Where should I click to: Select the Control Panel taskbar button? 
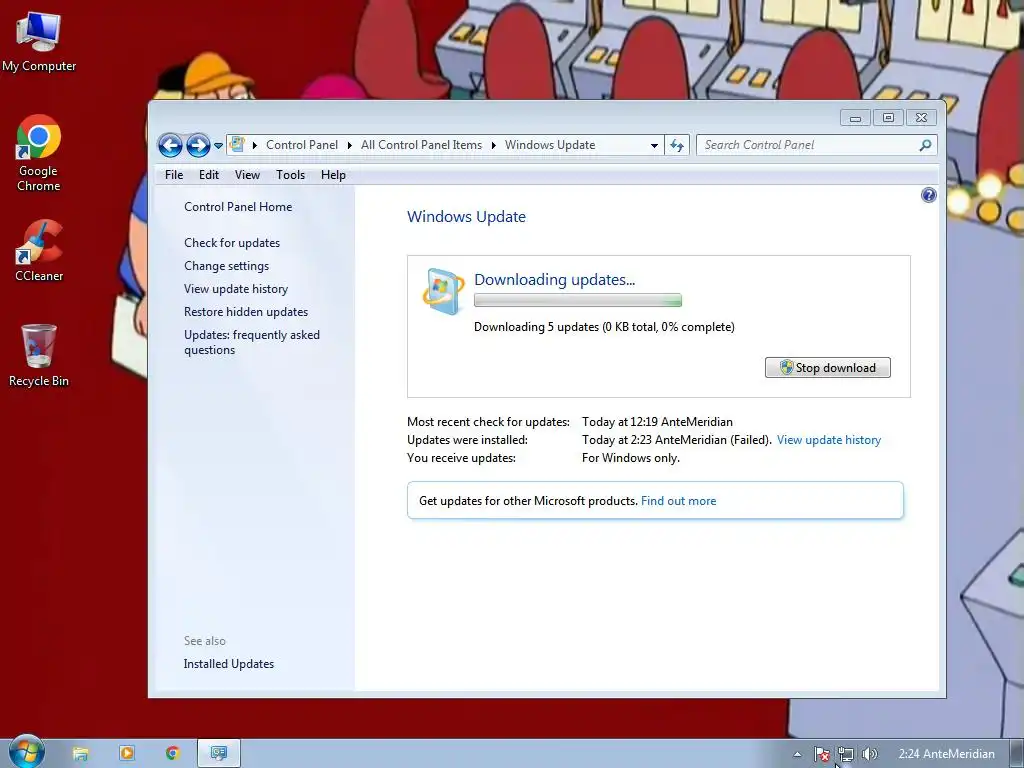coord(219,754)
